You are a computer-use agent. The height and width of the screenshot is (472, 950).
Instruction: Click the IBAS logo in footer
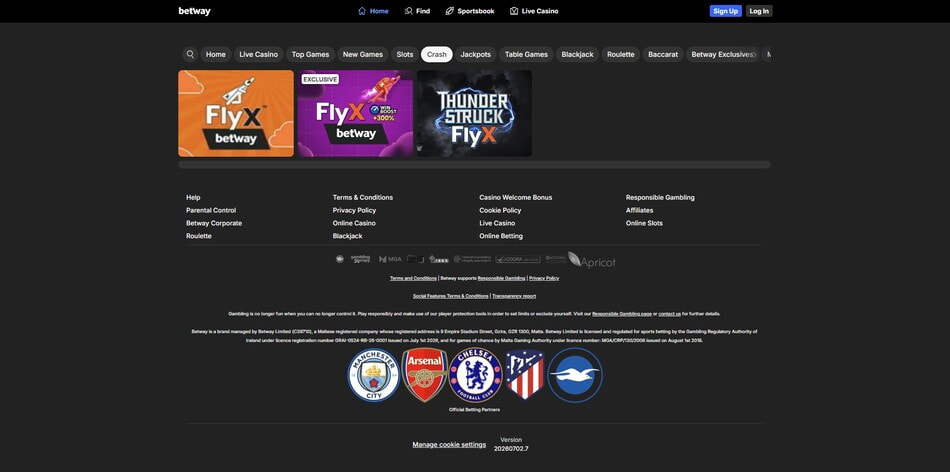pos(439,259)
